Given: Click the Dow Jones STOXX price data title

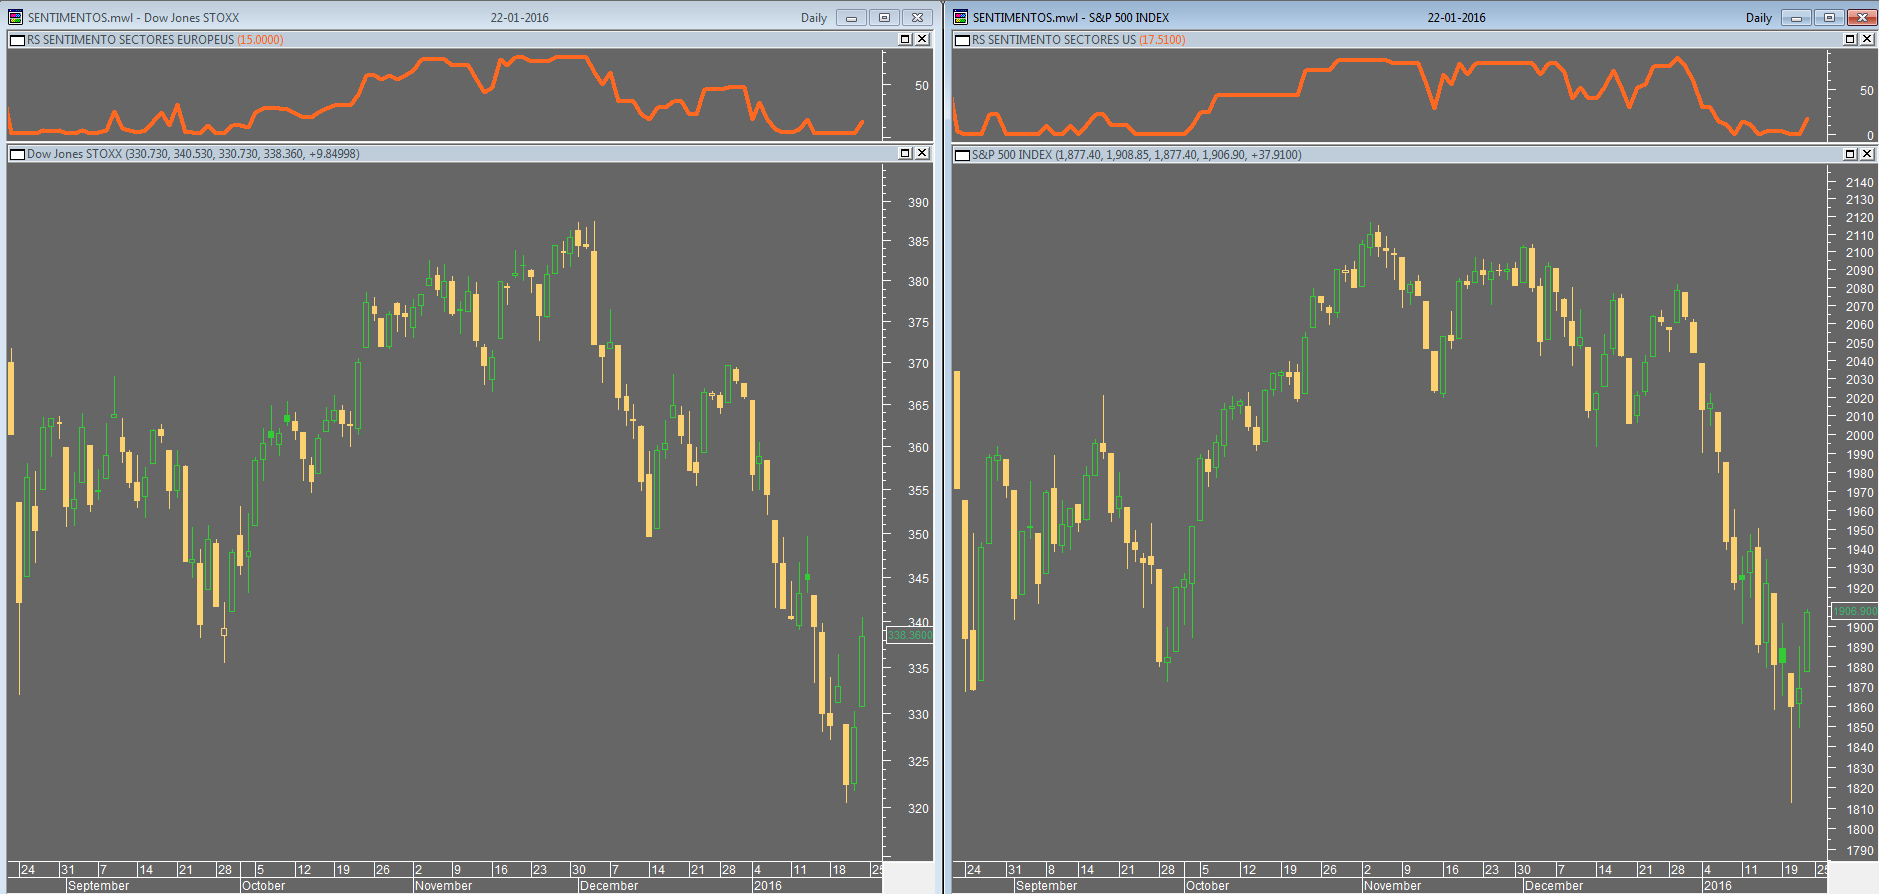Looking at the screenshot, I should (x=193, y=154).
